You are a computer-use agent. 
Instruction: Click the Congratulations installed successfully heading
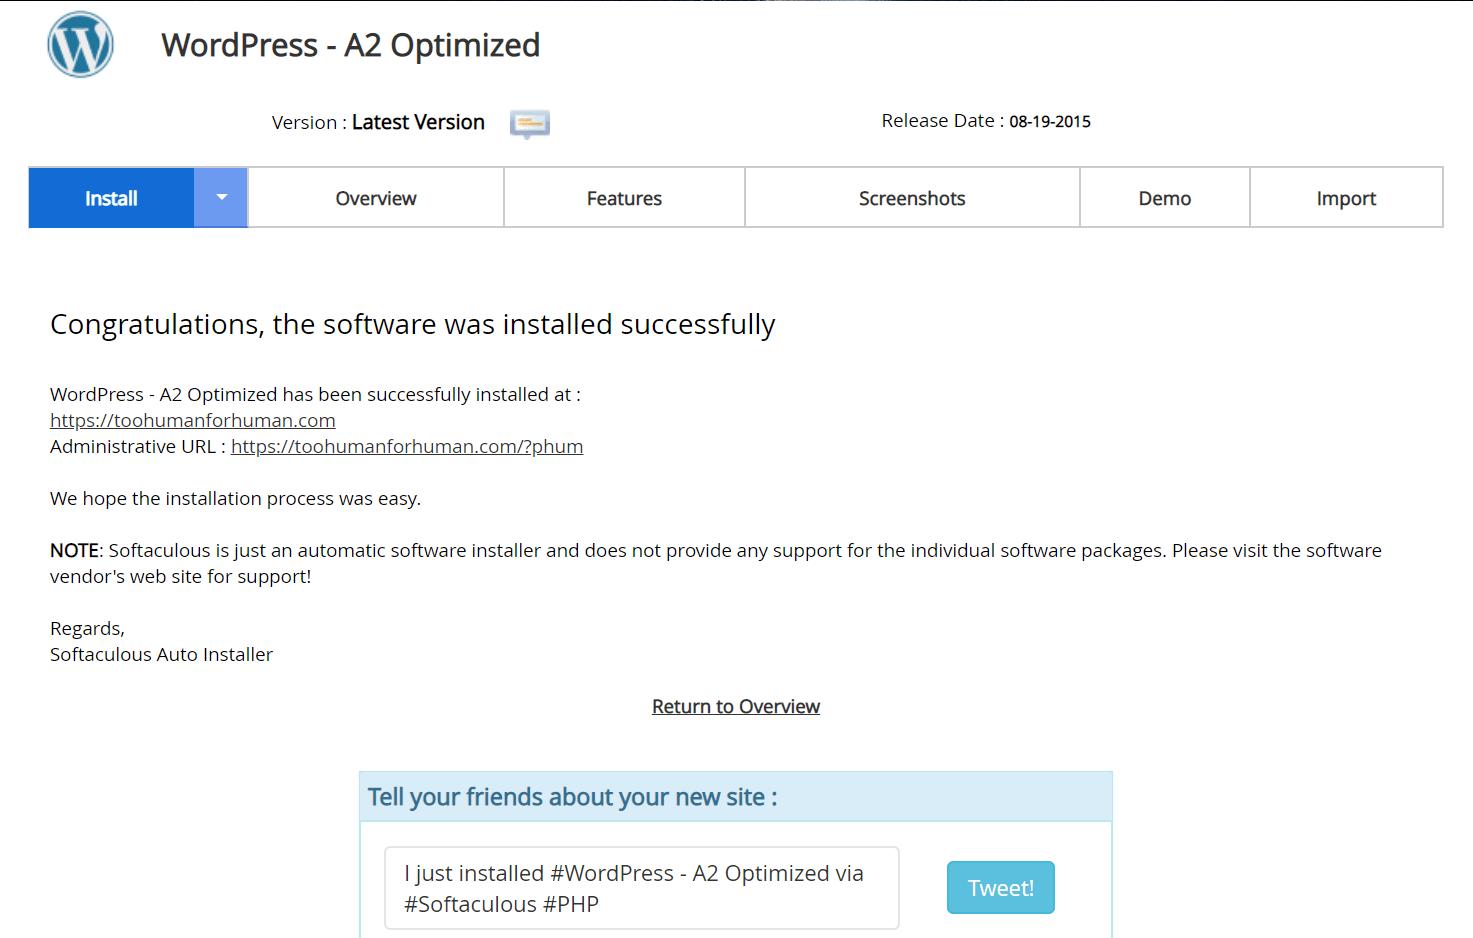(412, 325)
